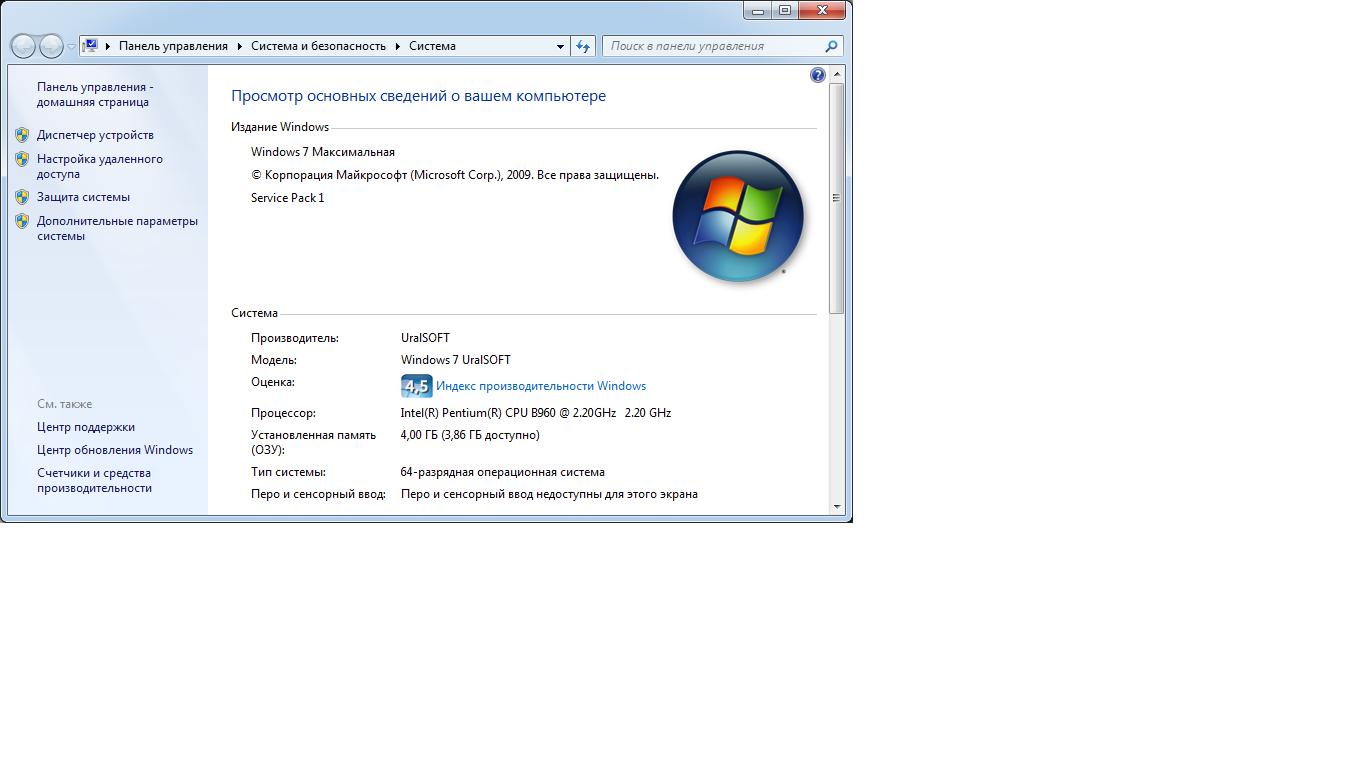The height and width of the screenshot is (768, 1366).
Task: Expand breadcrumb arrow after Система и безопасность
Action: [x=397, y=46]
